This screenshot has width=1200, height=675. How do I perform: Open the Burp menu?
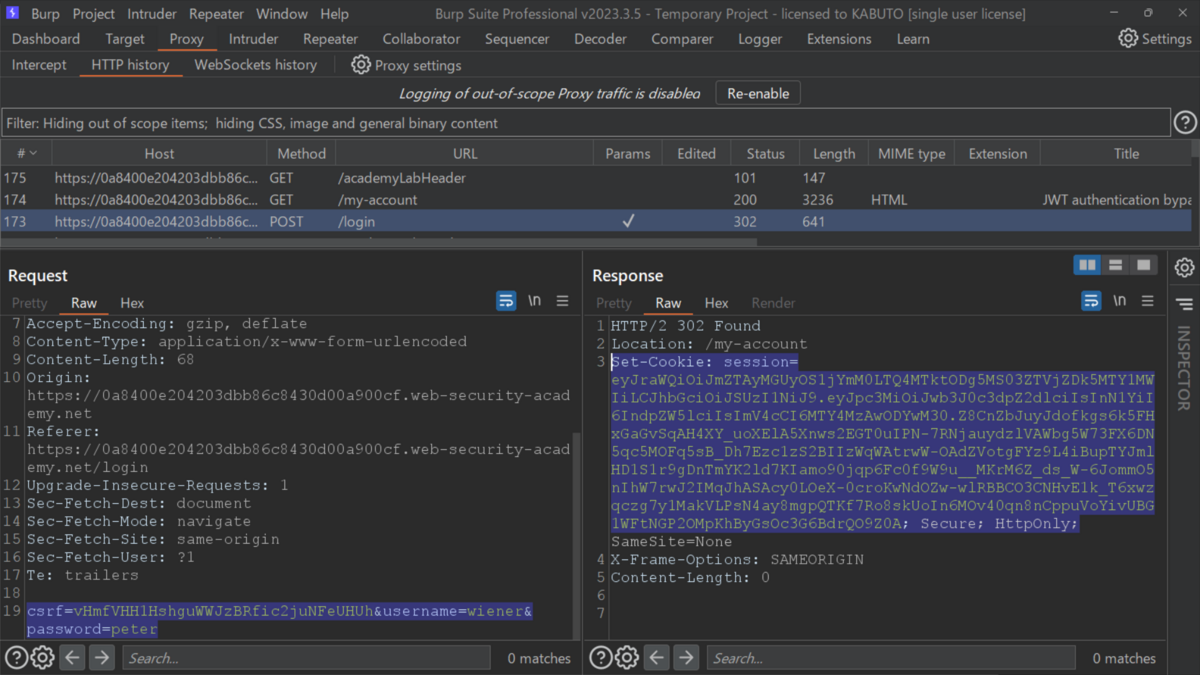click(x=45, y=14)
